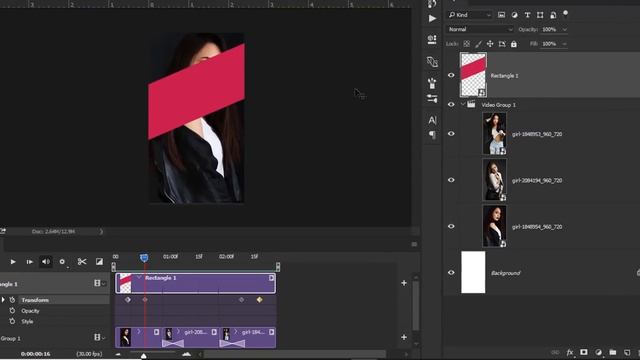Lock layer position
This screenshot has height=360, width=640.
coord(490,44)
